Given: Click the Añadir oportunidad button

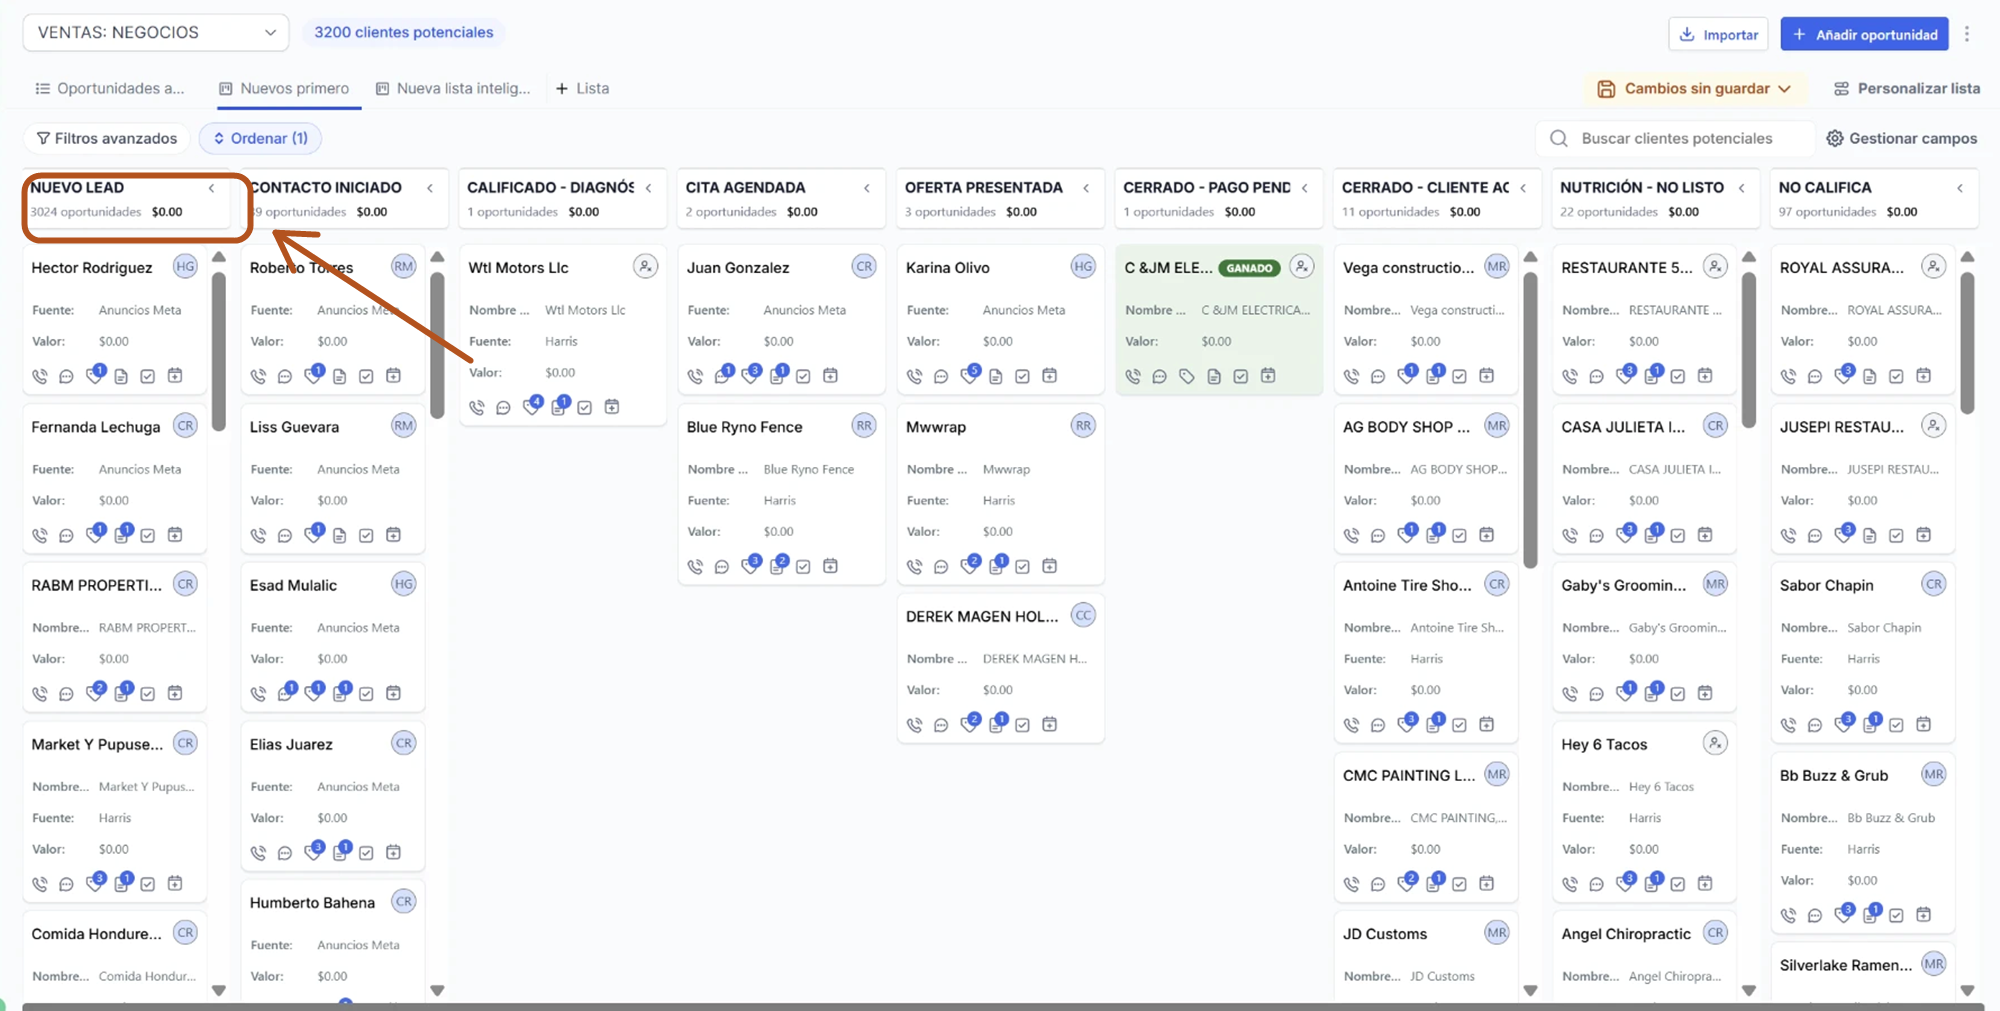Looking at the screenshot, I should click(x=1865, y=34).
